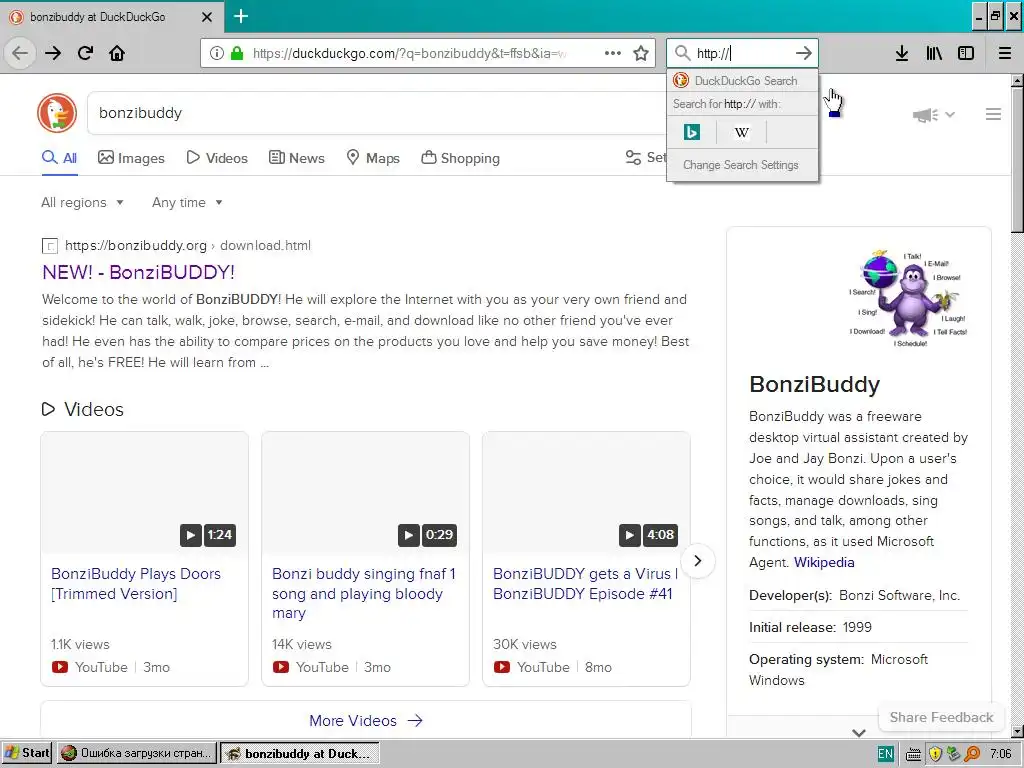Select the All results tab
The width and height of the screenshot is (1024, 768).
(59, 158)
